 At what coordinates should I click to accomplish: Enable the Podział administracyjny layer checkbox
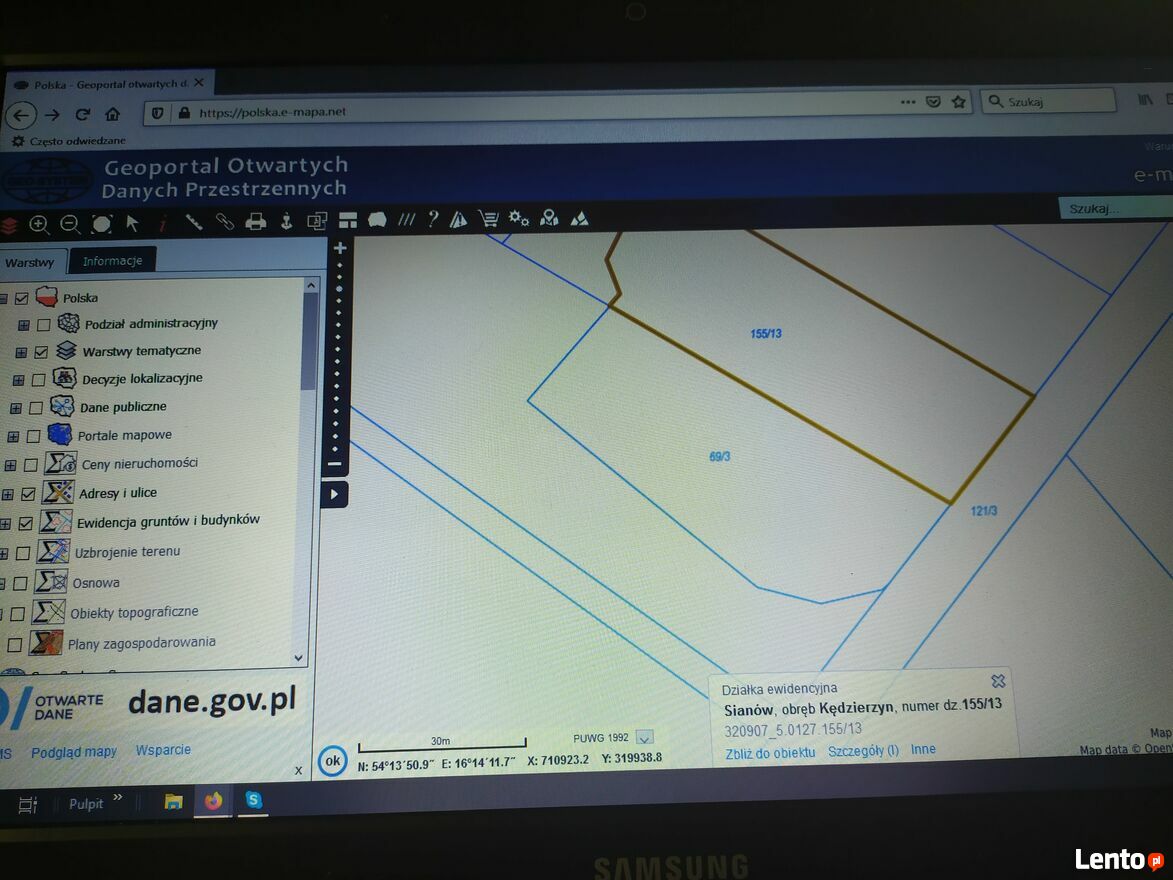(43, 325)
